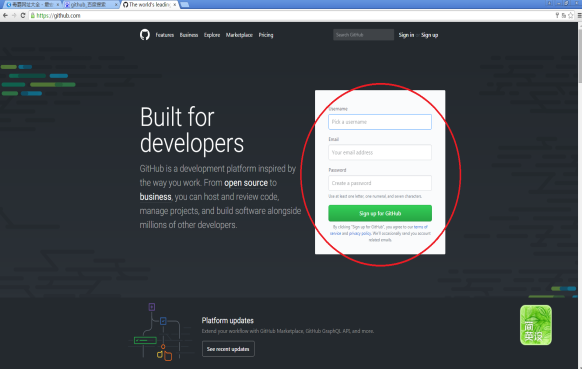
Task: Click the Username label
Action: pyautogui.click(x=338, y=109)
